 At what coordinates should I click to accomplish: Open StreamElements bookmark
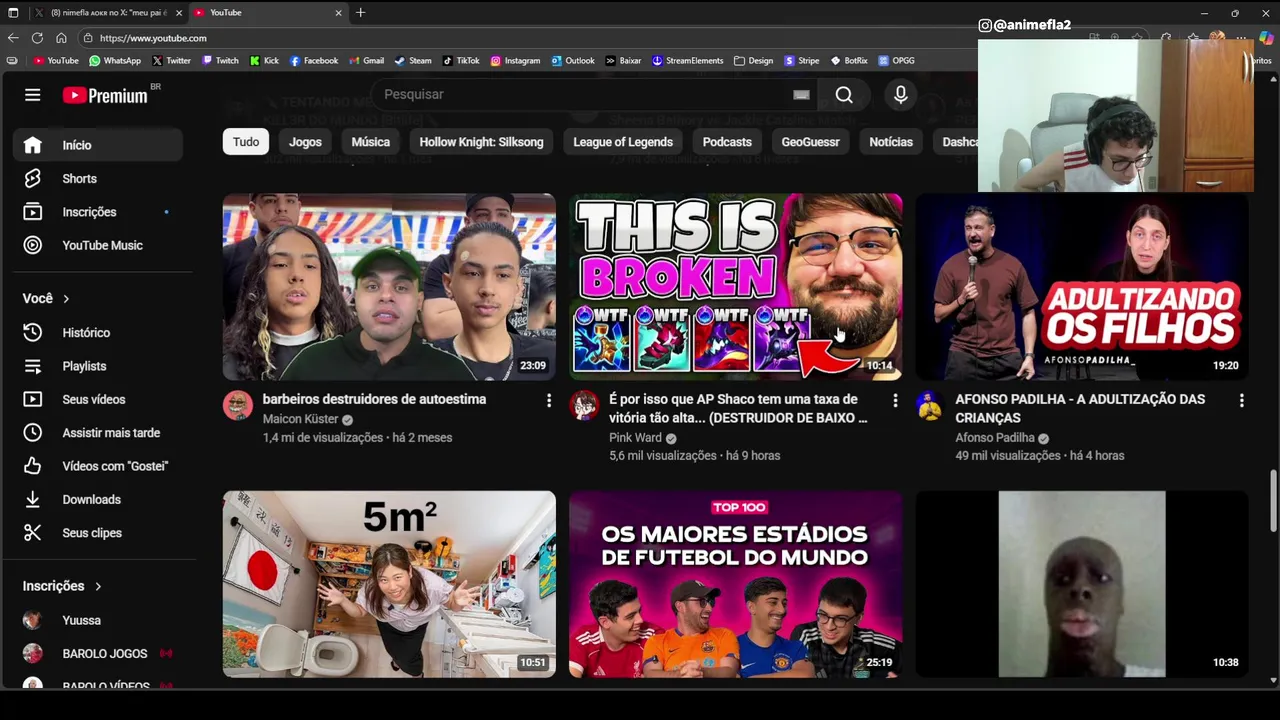(687, 60)
